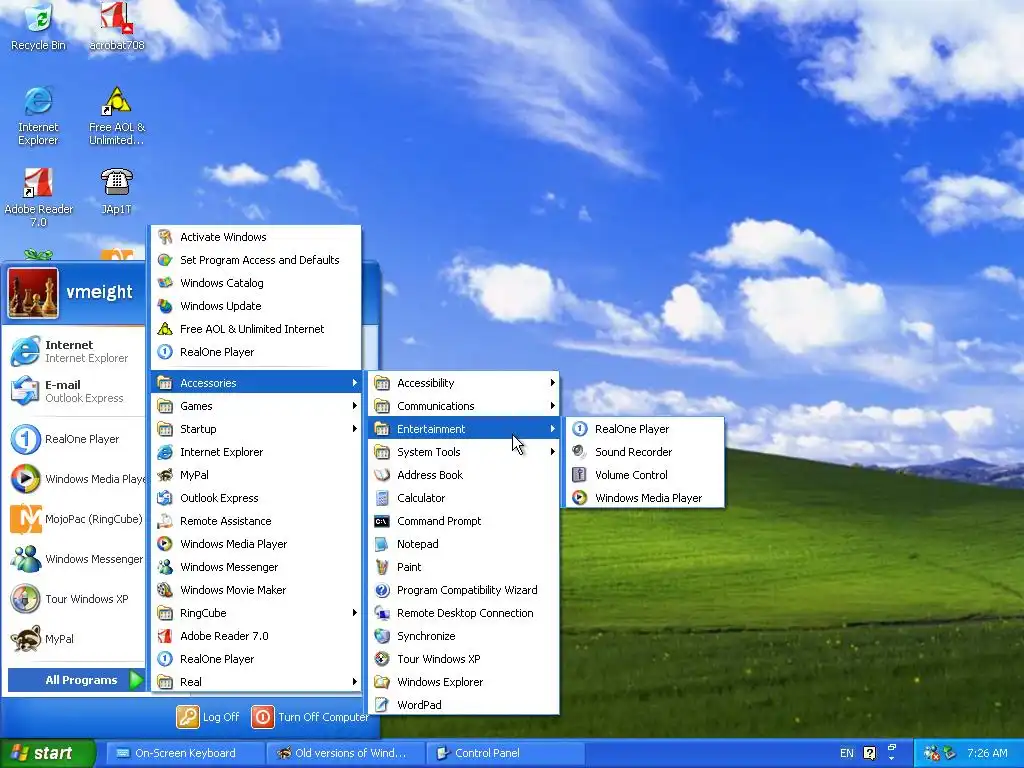Expand the Games submenu
The height and width of the screenshot is (768, 1024).
(256, 406)
